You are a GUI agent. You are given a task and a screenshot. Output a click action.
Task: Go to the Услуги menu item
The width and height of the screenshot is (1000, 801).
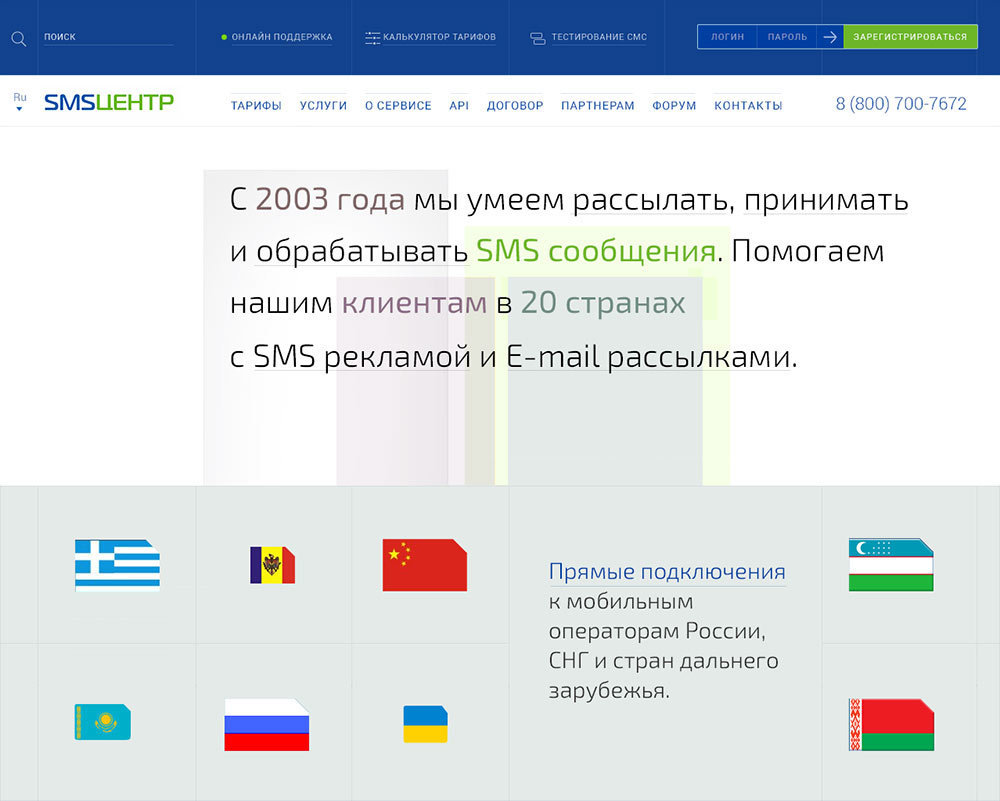tap(323, 105)
